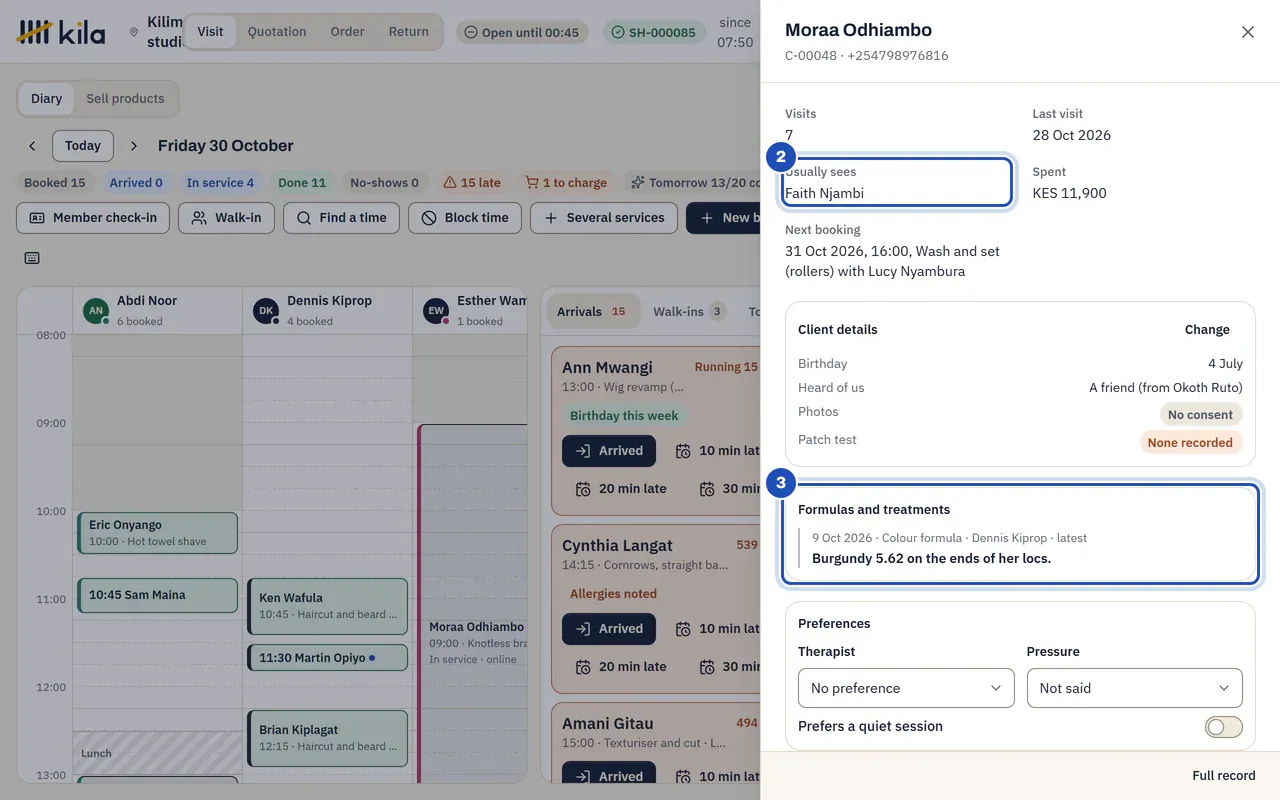Viewport: 1280px width, 800px height.
Task: Open the Full record link
Action: point(1223,776)
